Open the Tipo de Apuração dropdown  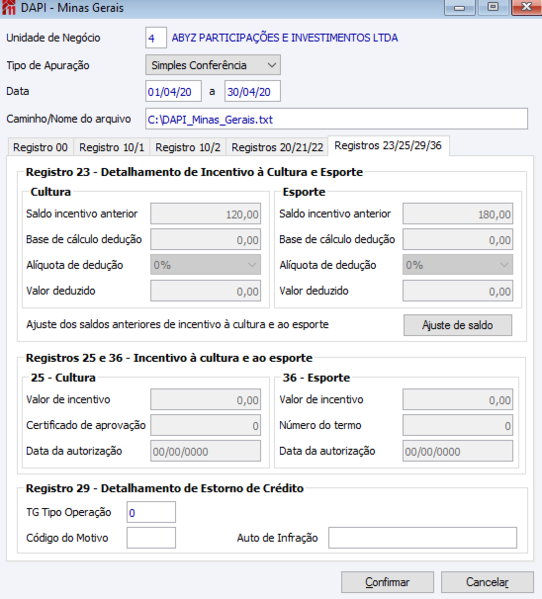tap(213, 65)
